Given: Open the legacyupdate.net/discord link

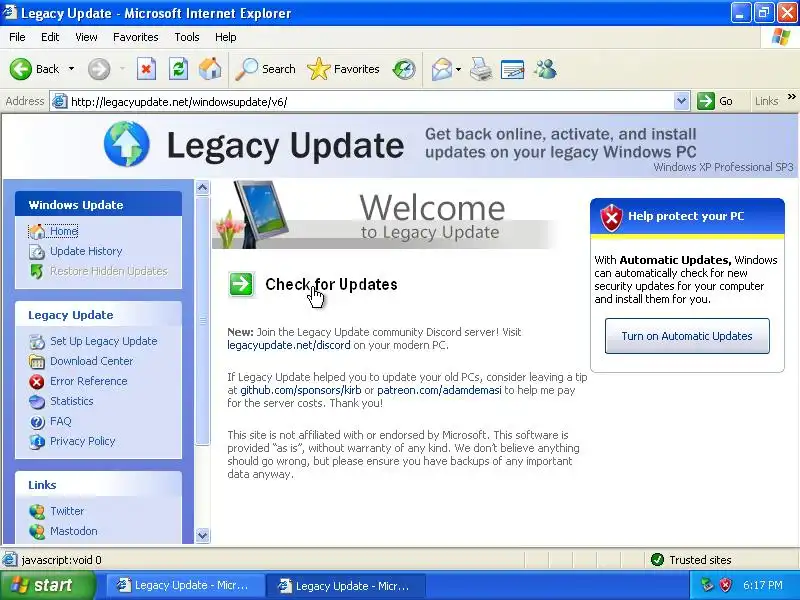Looking at the screenshot, I should pyautogui.click(x=289, y=345).
